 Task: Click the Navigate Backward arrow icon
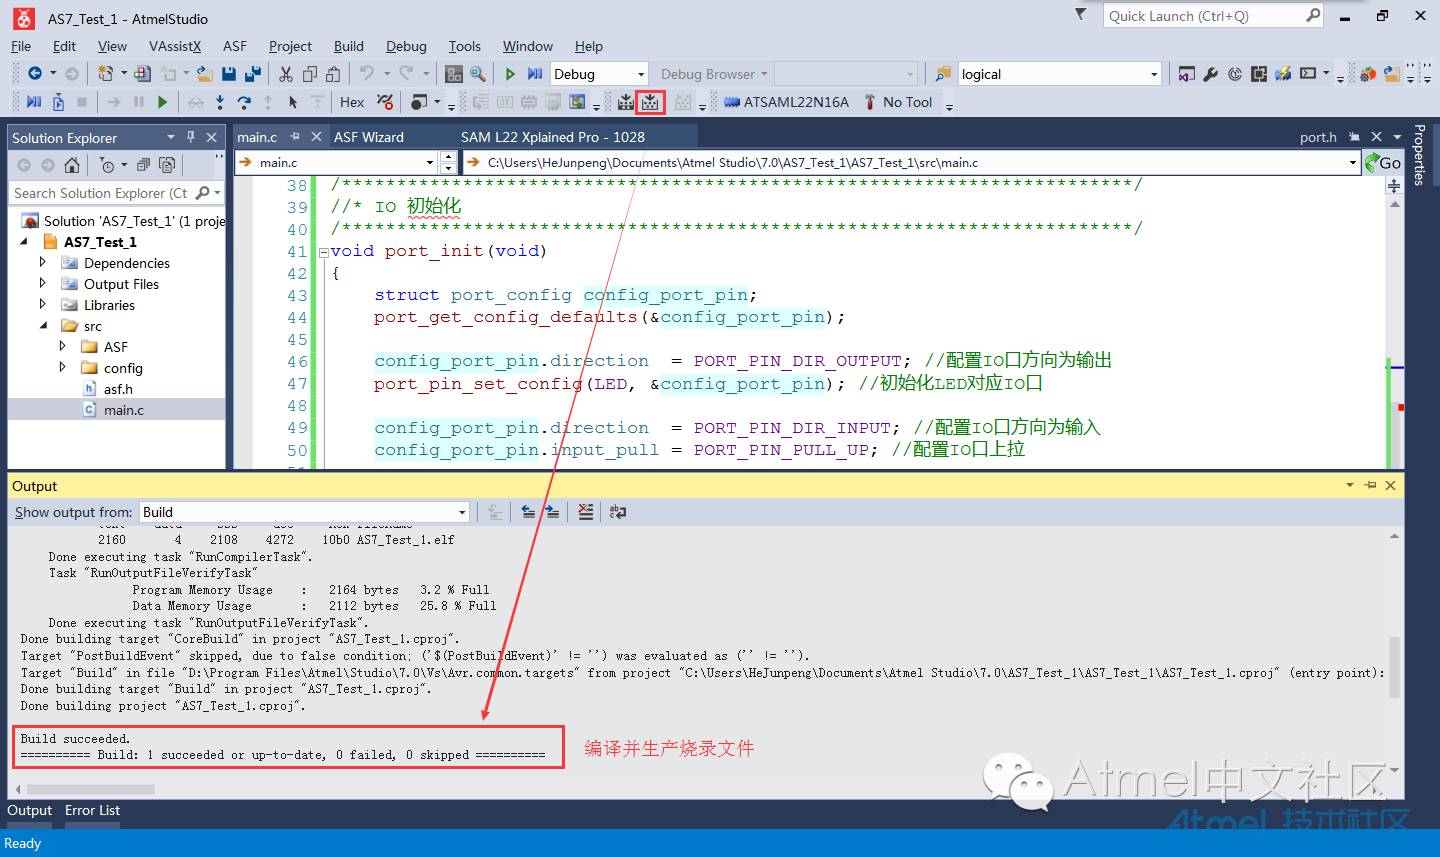click(x=35, y=74)
